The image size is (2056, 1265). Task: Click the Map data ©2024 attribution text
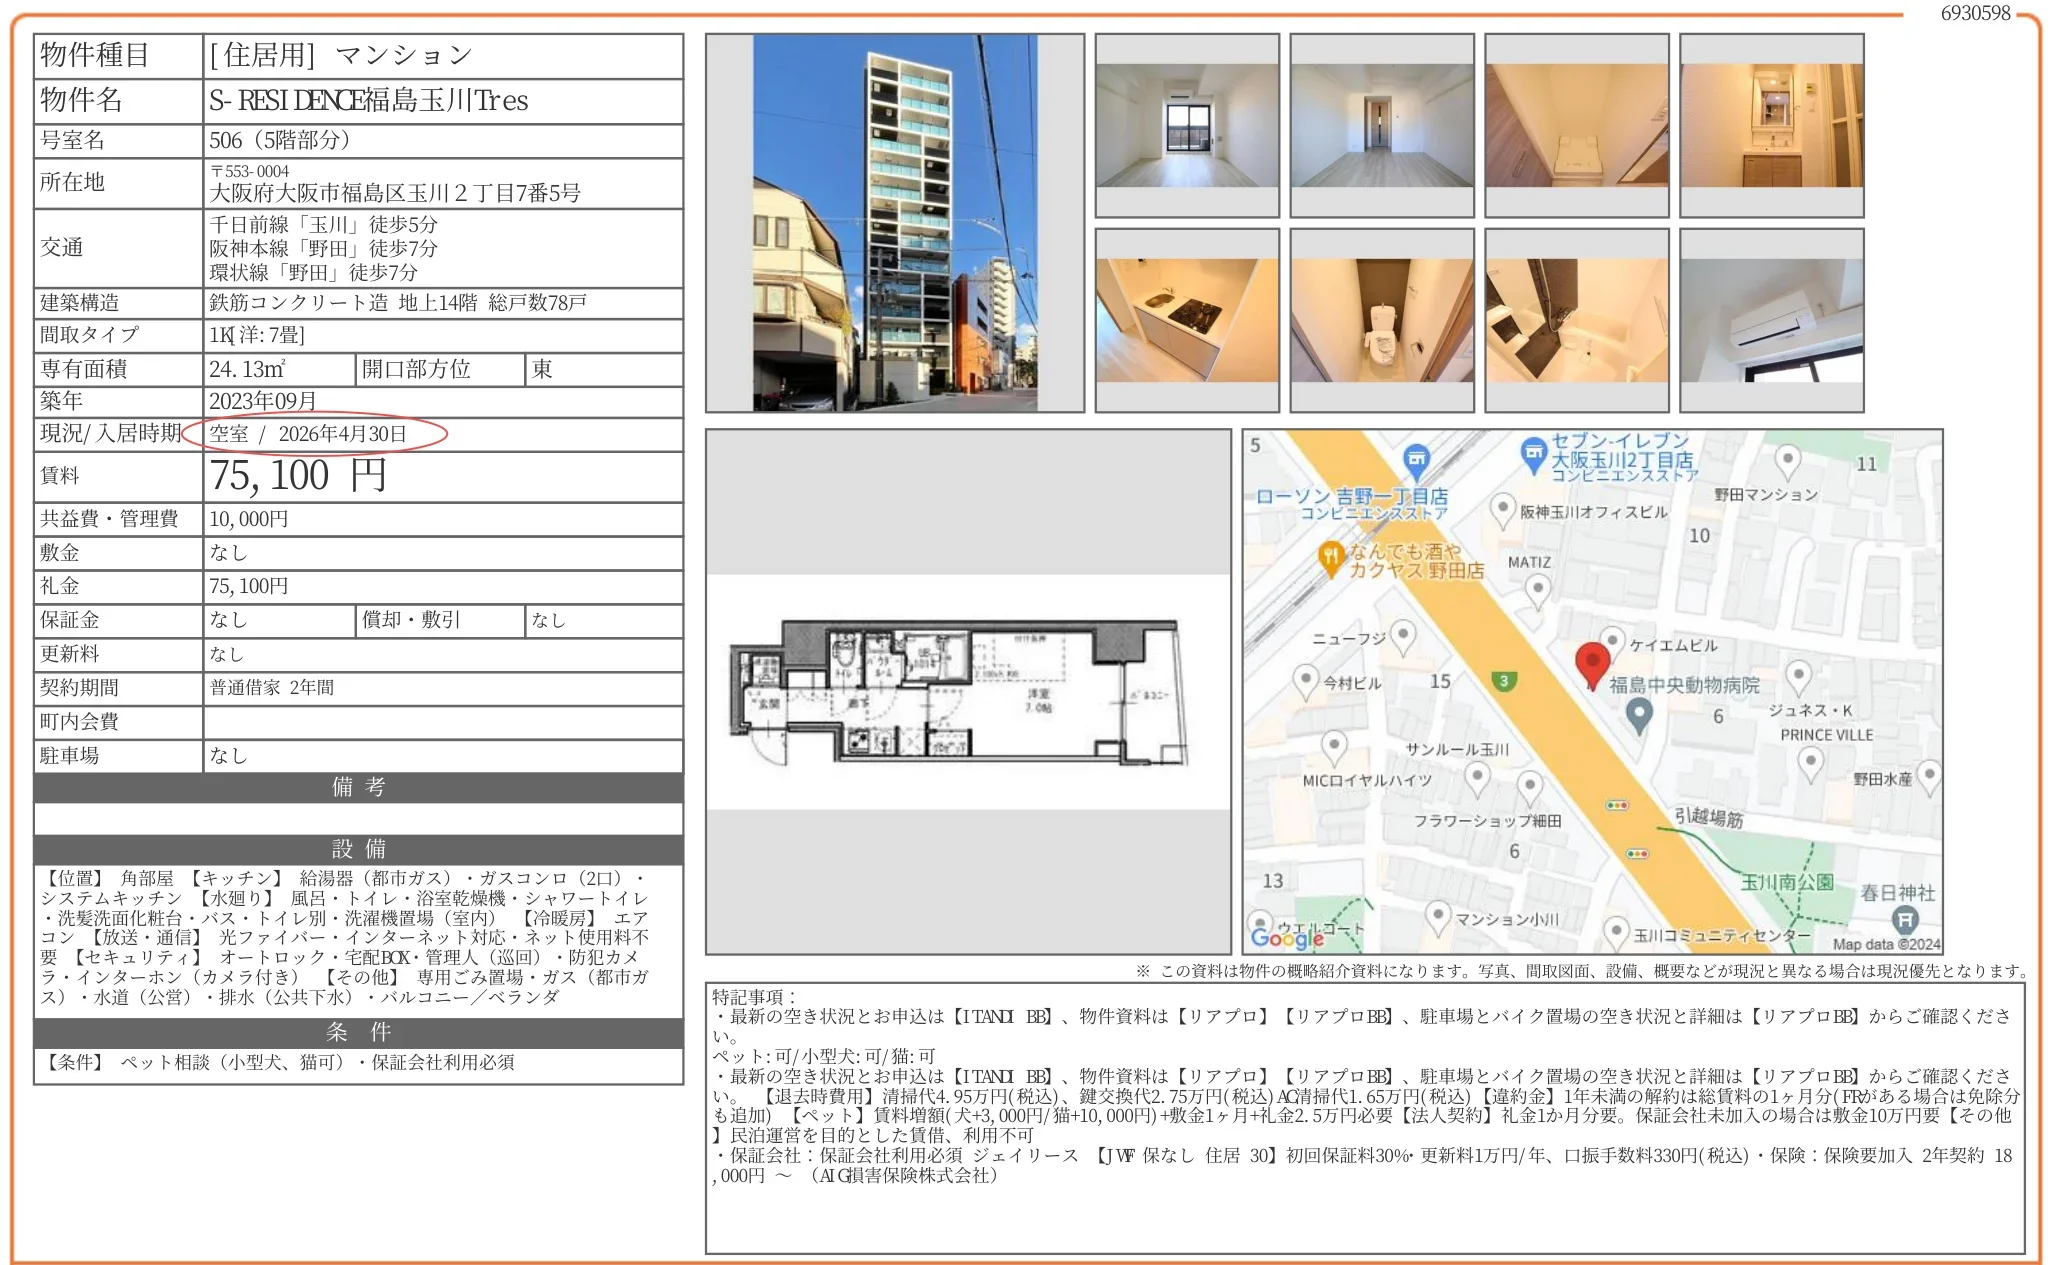(x=1888, y=943)
